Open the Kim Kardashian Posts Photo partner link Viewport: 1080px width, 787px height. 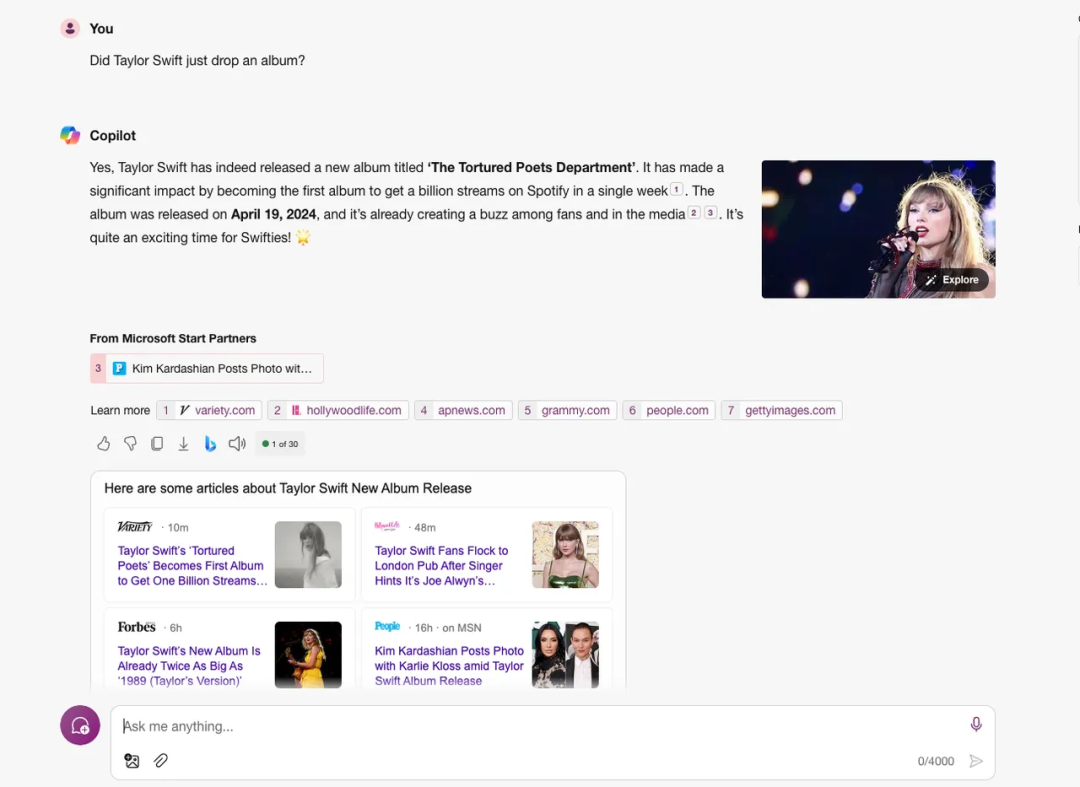207,368
